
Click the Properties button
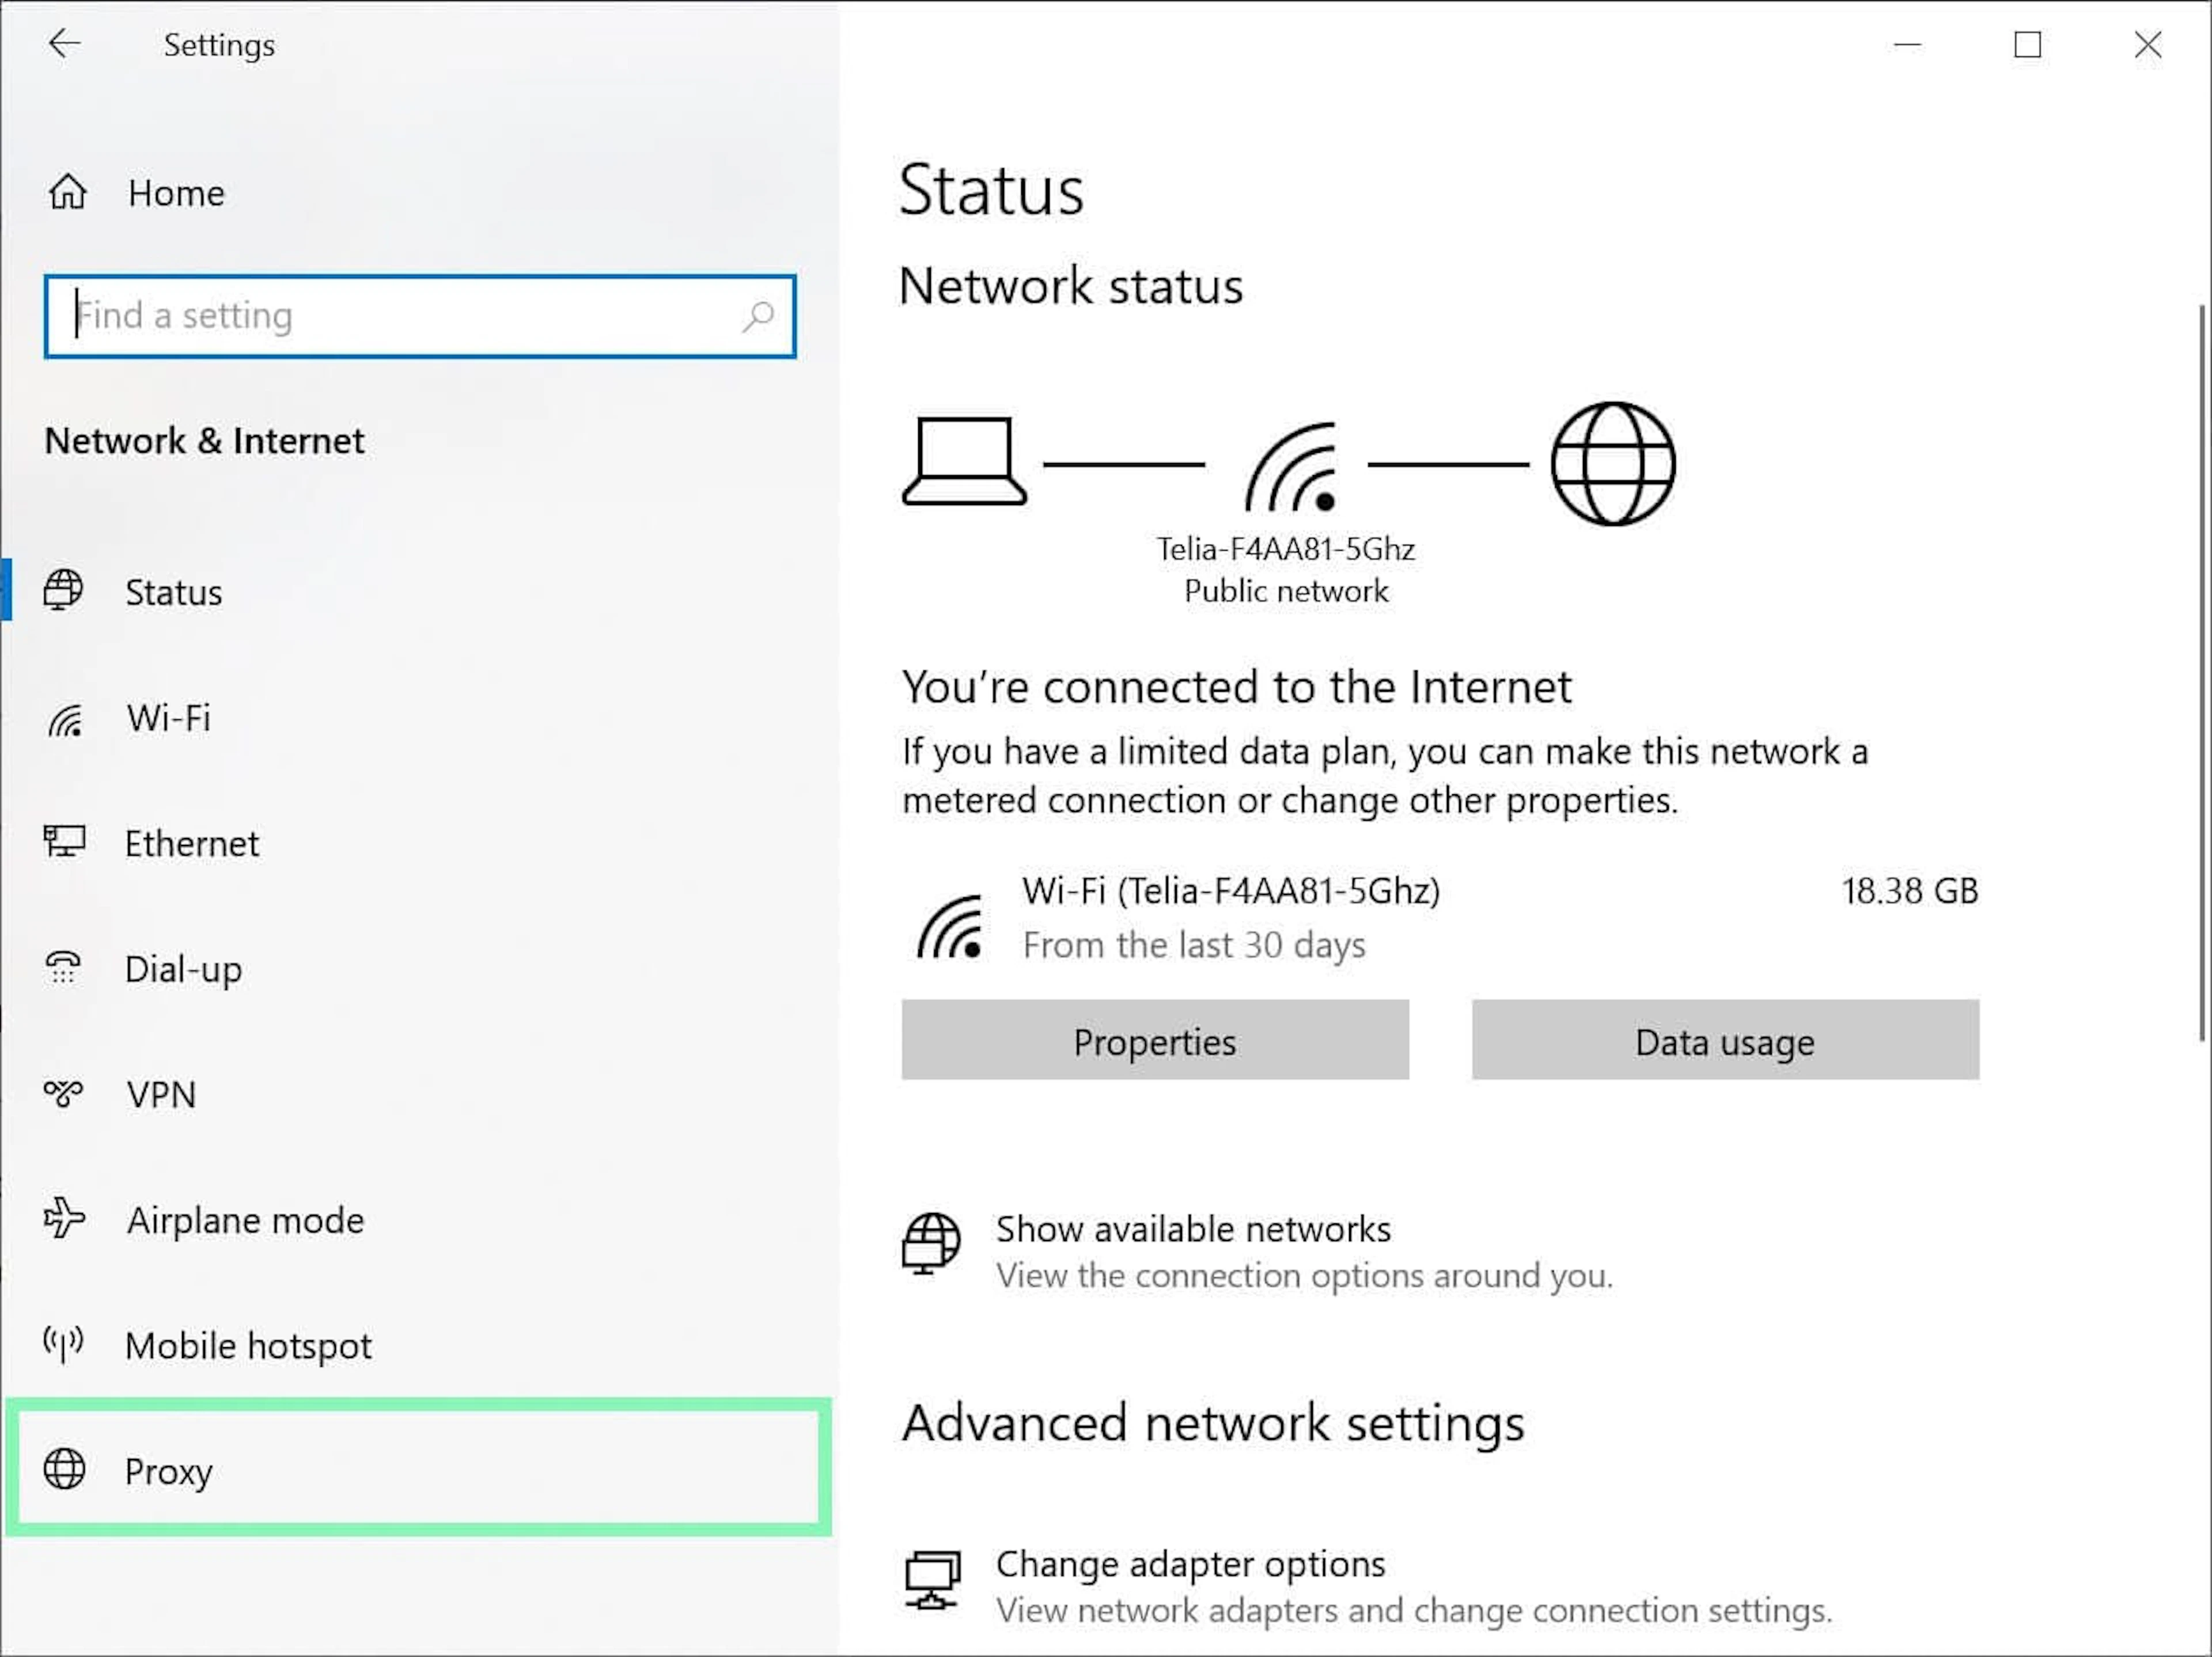click(x=1155, y=1040)
